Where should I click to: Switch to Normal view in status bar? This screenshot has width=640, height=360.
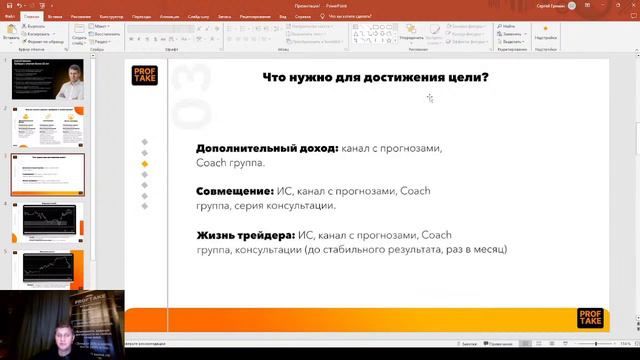pos(526,344)
